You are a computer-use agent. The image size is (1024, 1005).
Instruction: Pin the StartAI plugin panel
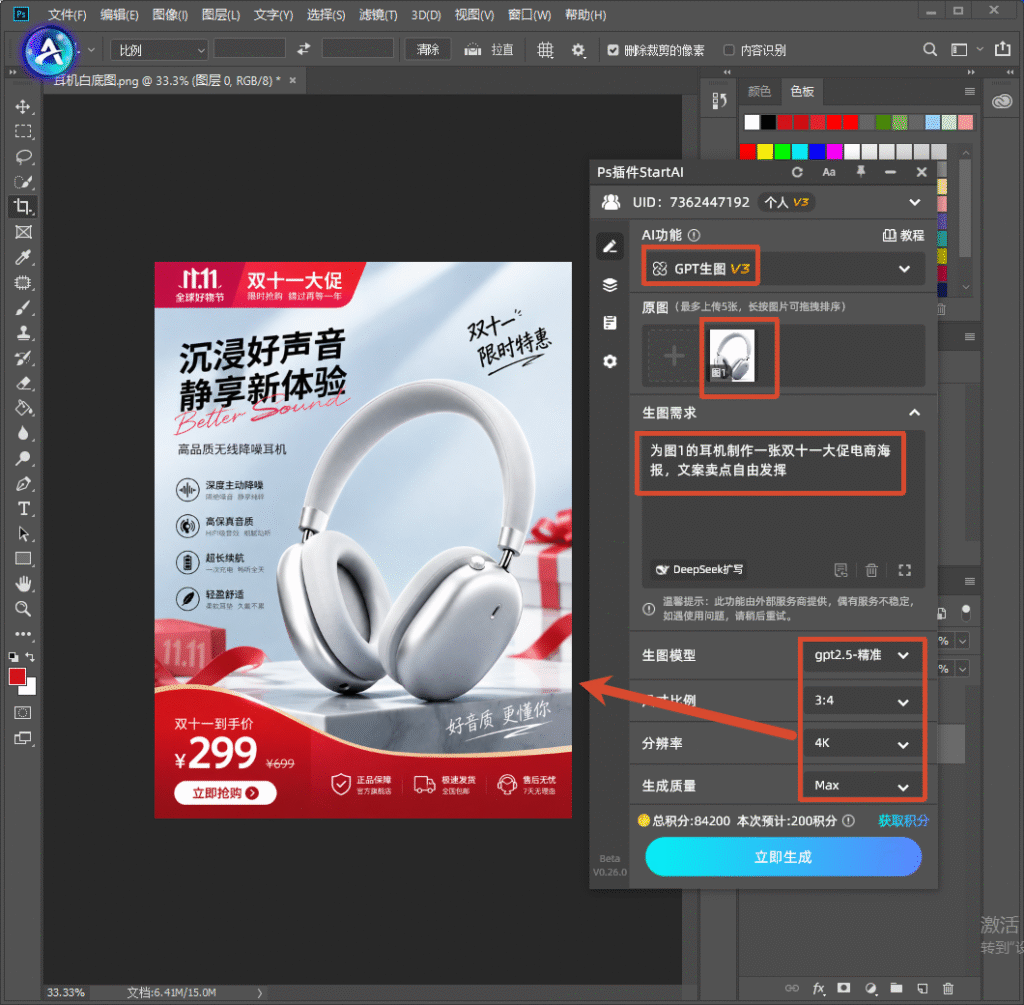click(x=861, y=172)
